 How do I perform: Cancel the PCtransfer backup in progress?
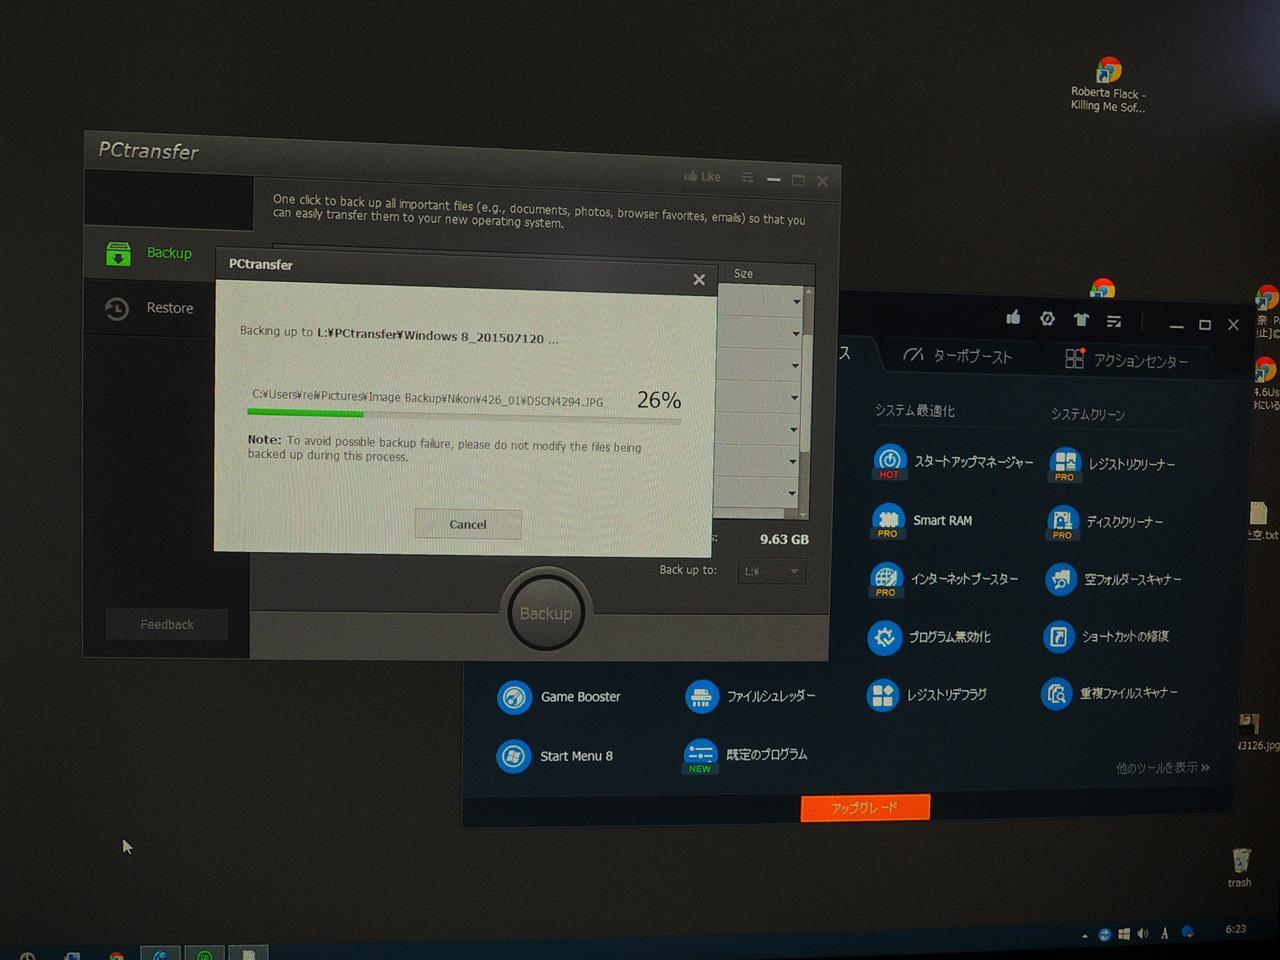click(468, 524)
